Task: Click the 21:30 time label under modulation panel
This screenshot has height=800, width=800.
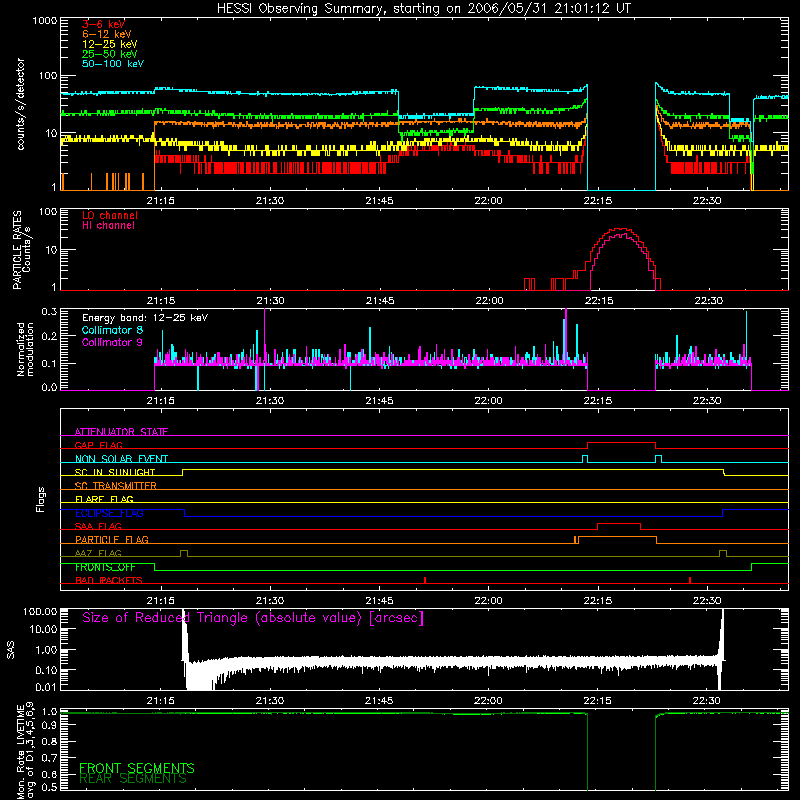Action: (x=269, y=401)
